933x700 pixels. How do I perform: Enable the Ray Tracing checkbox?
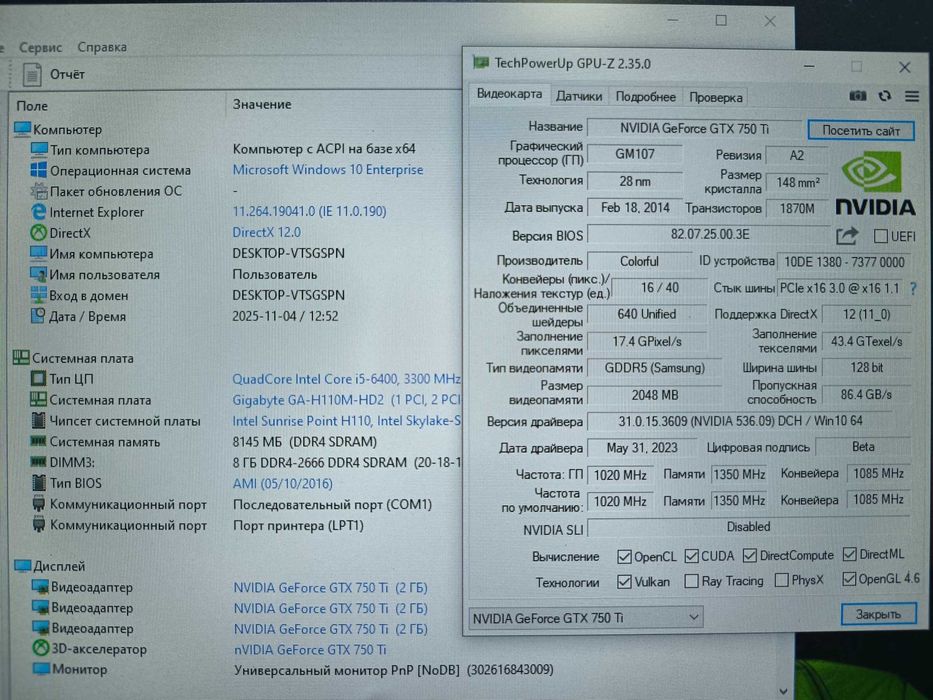pos(691,581)
